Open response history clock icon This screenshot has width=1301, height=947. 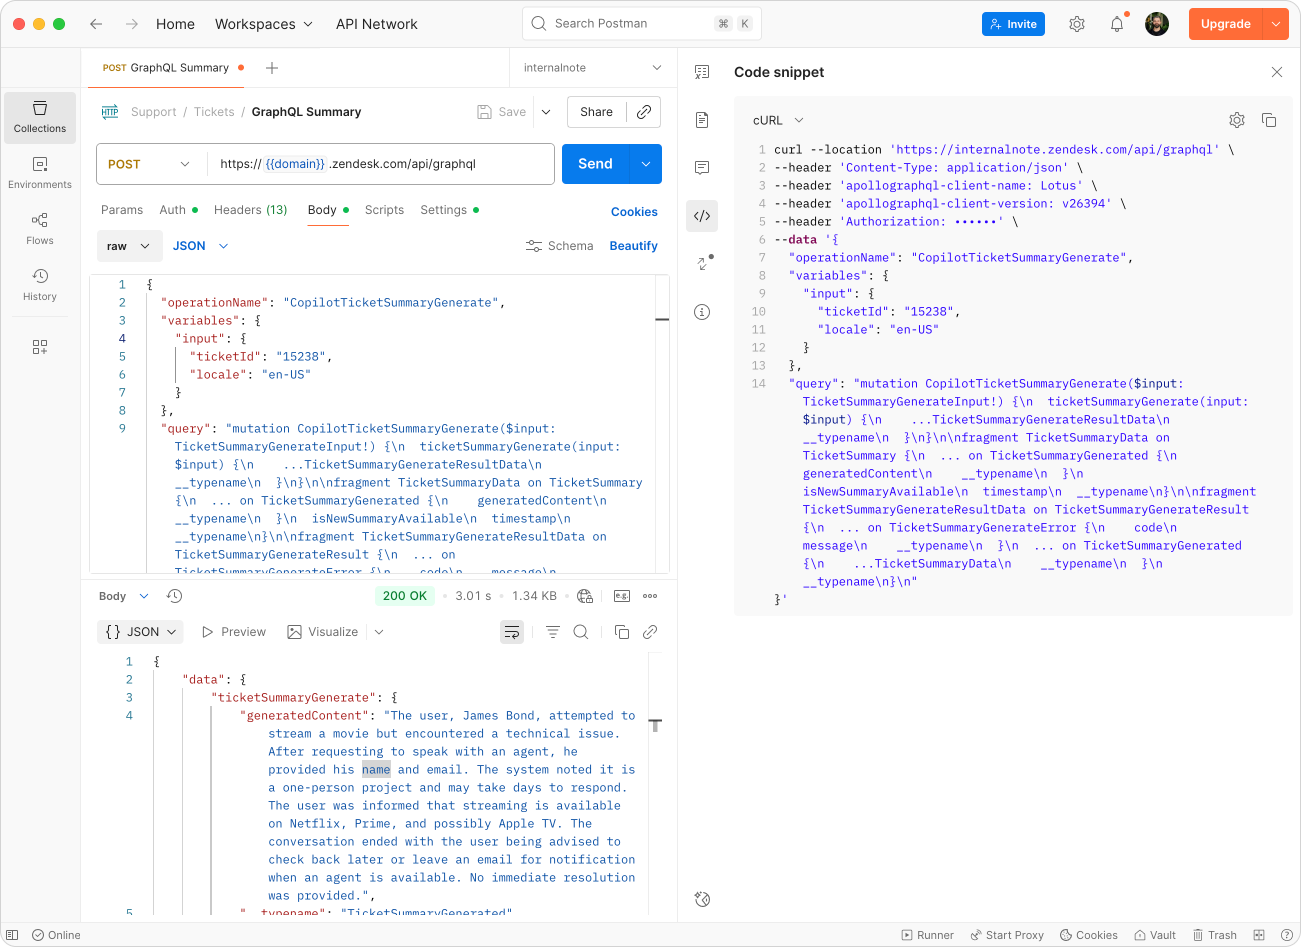[x=174, y=596]
